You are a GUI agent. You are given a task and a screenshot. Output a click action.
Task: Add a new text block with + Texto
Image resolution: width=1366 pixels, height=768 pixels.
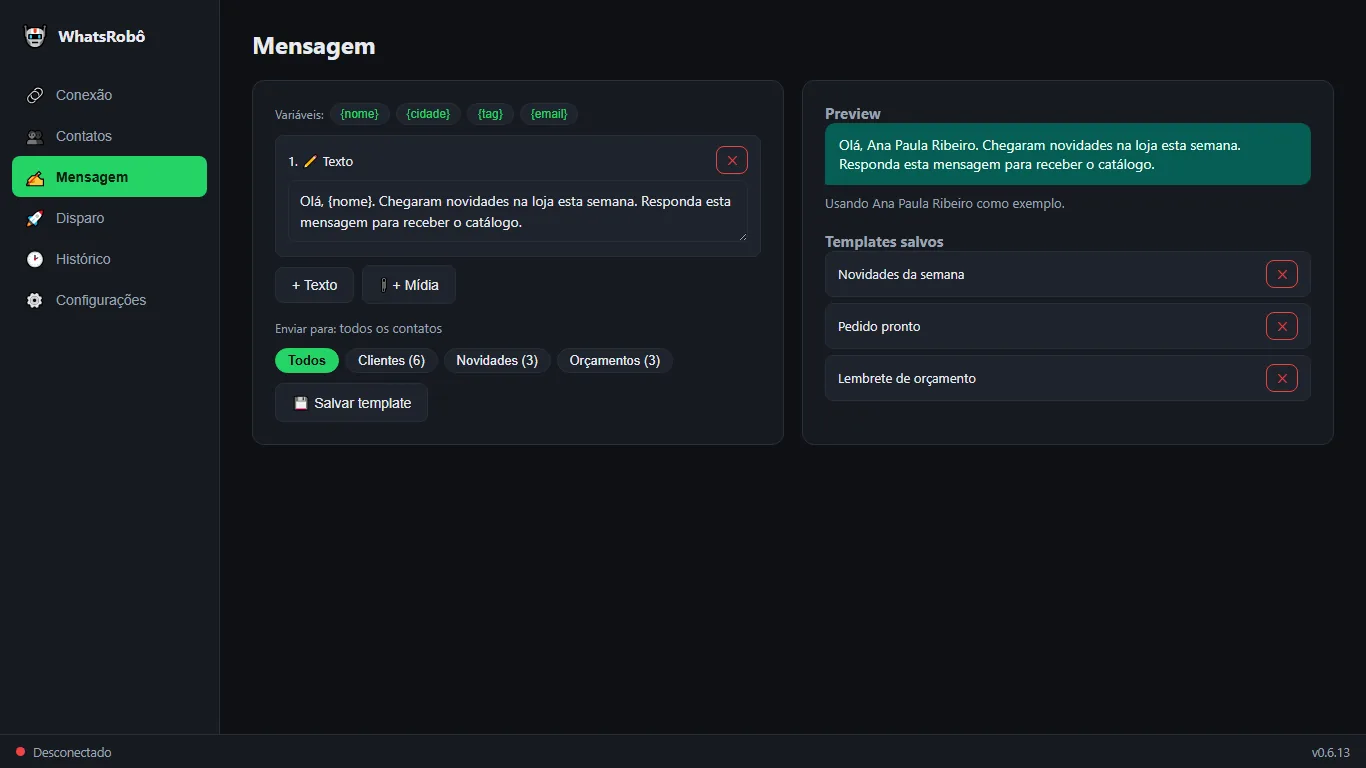[x=314, y=285]
